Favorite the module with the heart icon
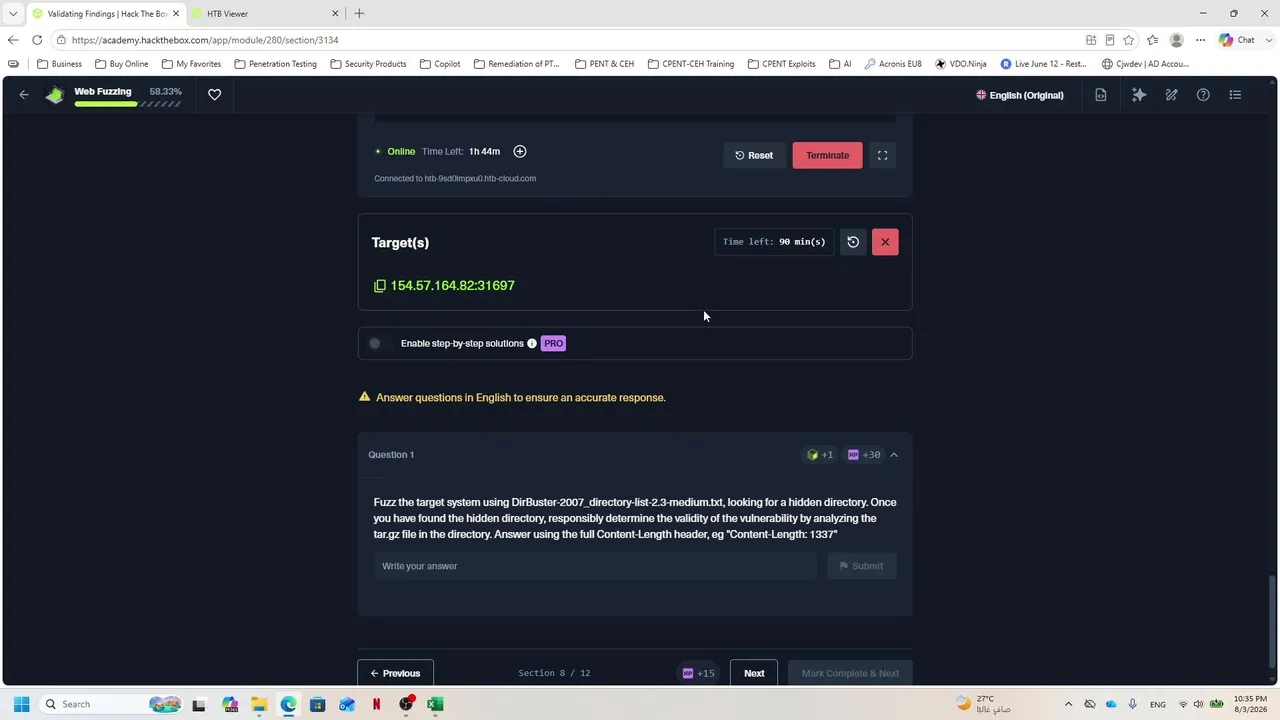 click(x=214, y=95)
